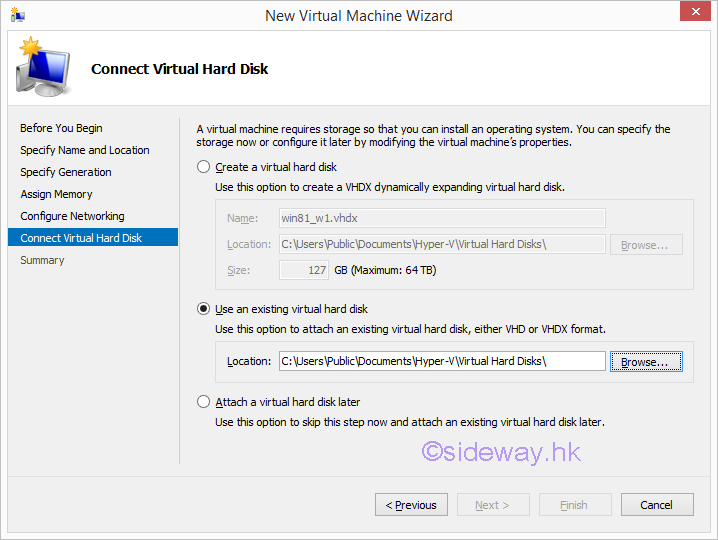Click the Cancel button
718x540 pixels.
656,505
